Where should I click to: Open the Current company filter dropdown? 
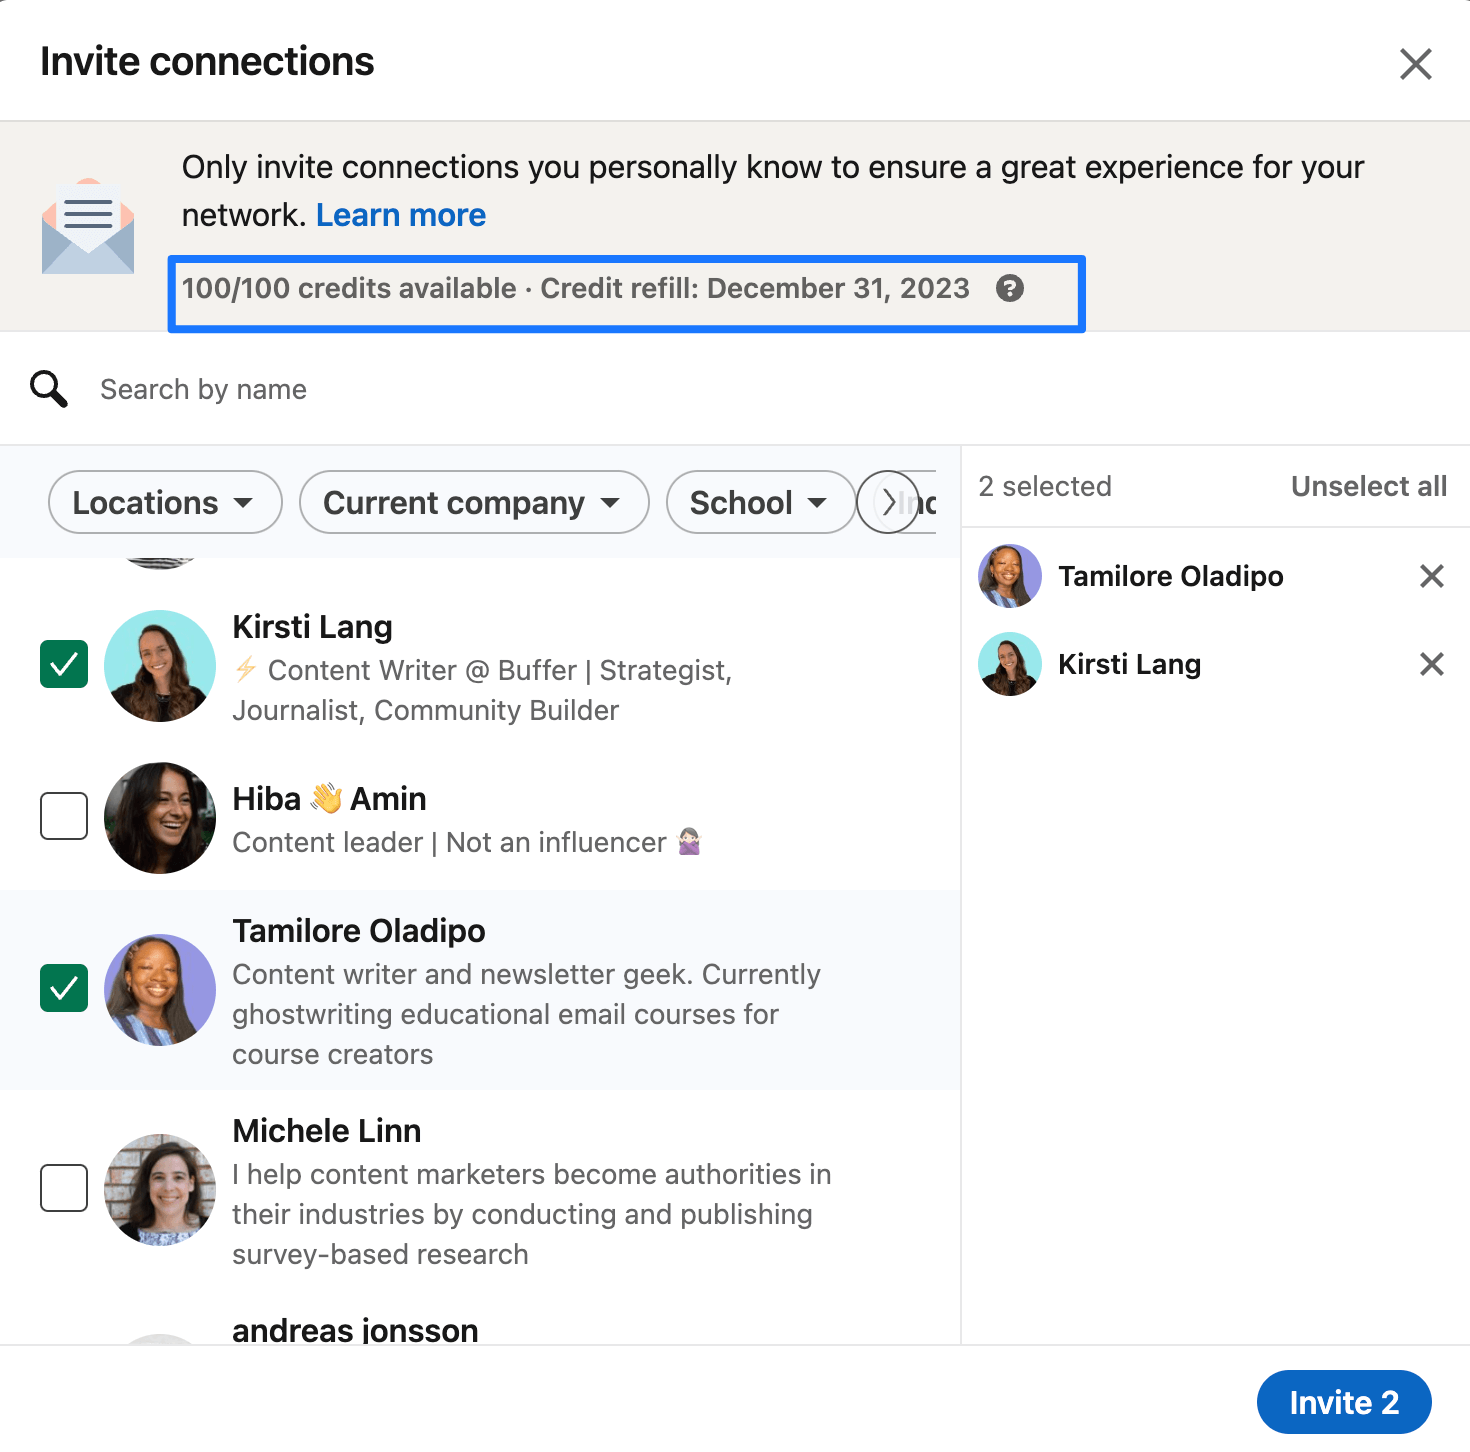(x=474, y=502)
